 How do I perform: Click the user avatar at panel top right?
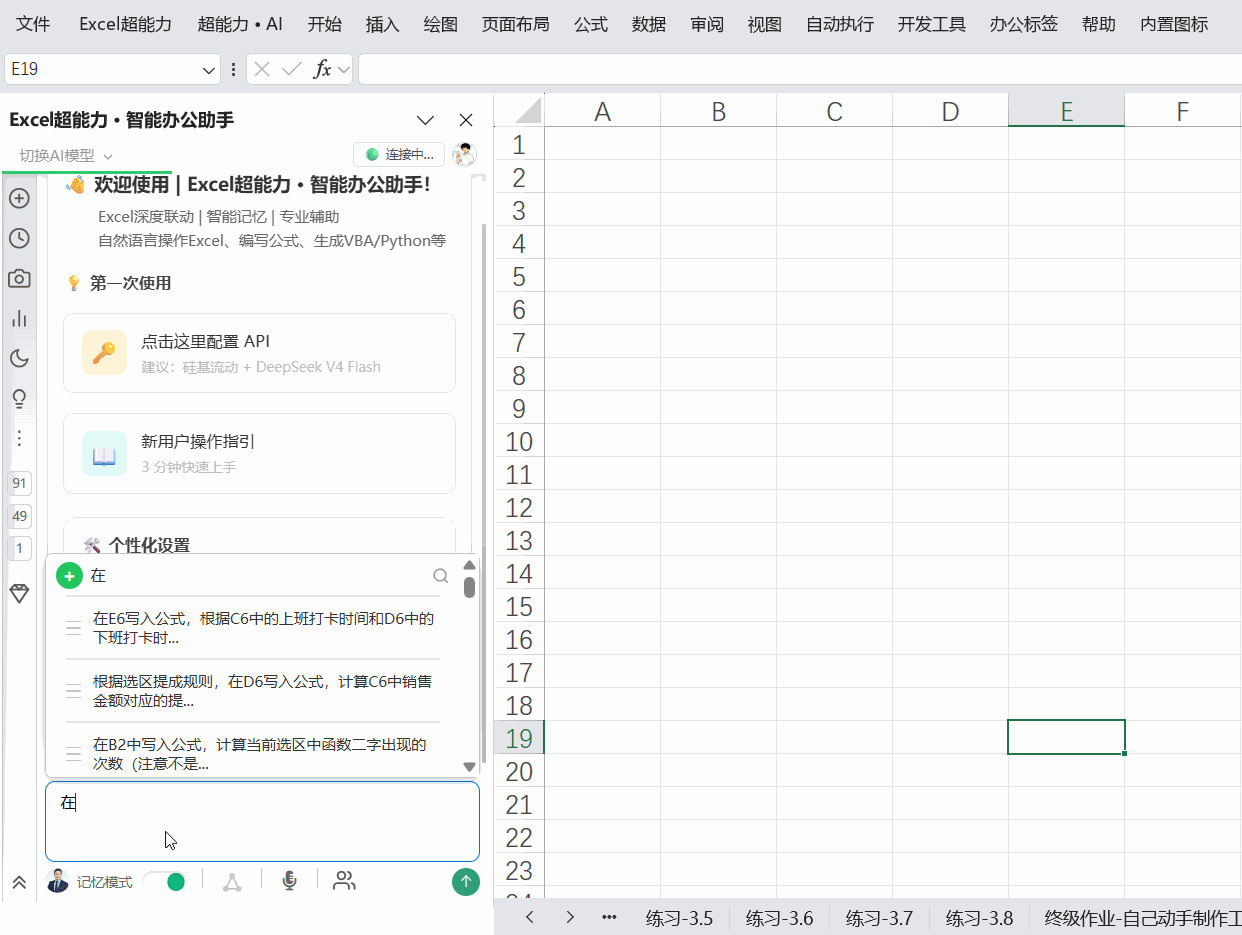point(464,154)
